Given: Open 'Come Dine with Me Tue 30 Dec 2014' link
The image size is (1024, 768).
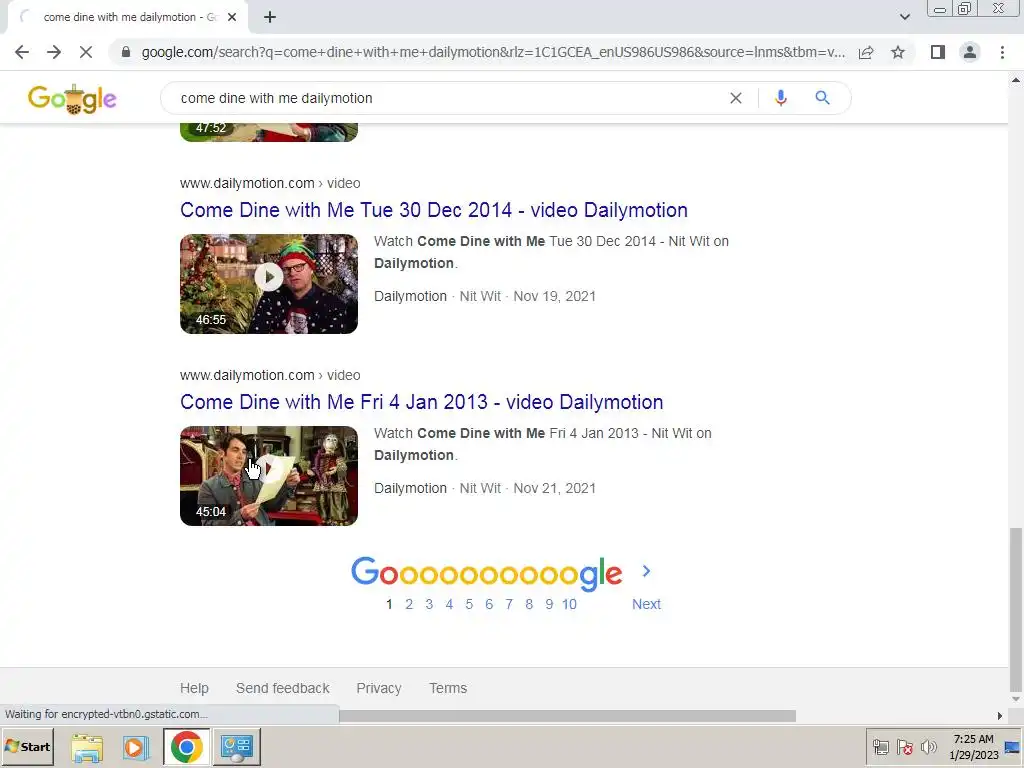Looking at the screenshot, I should tap(434, 210).
